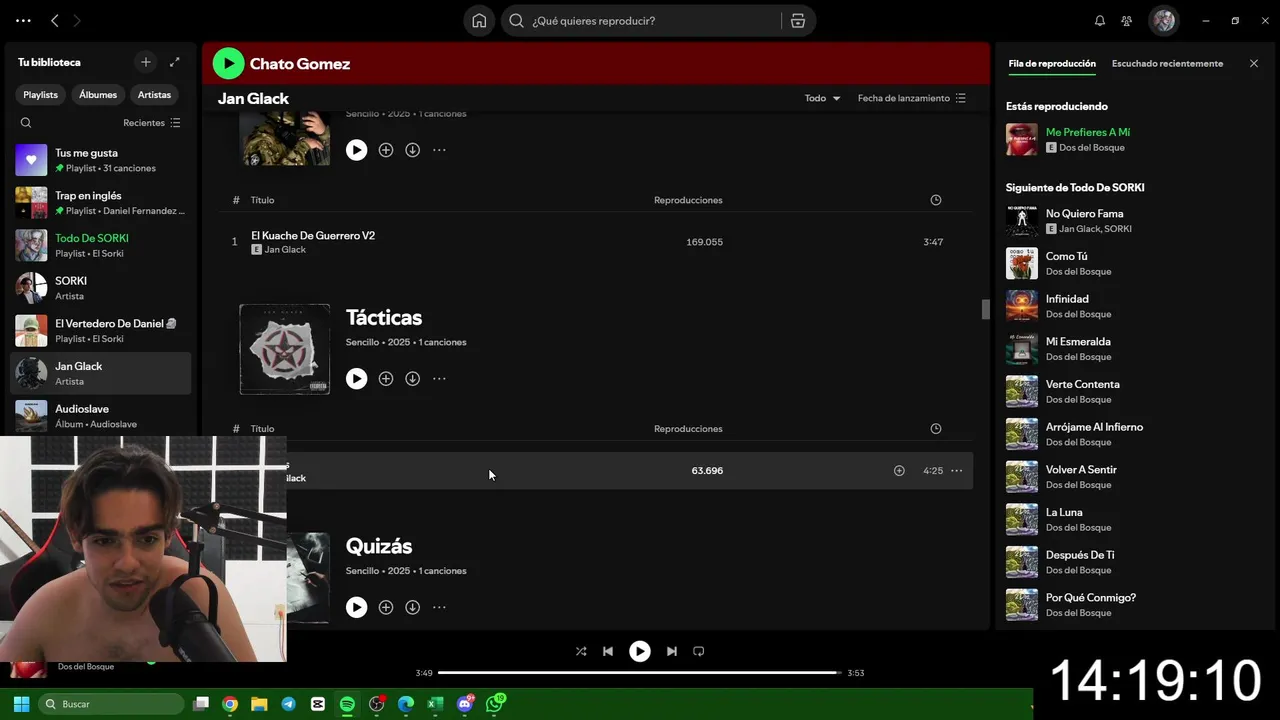Image resolution: width=1280 pixels, height=720 pixels.
Task: Open Tus me gusta playlist
Action: click(100, 160)
